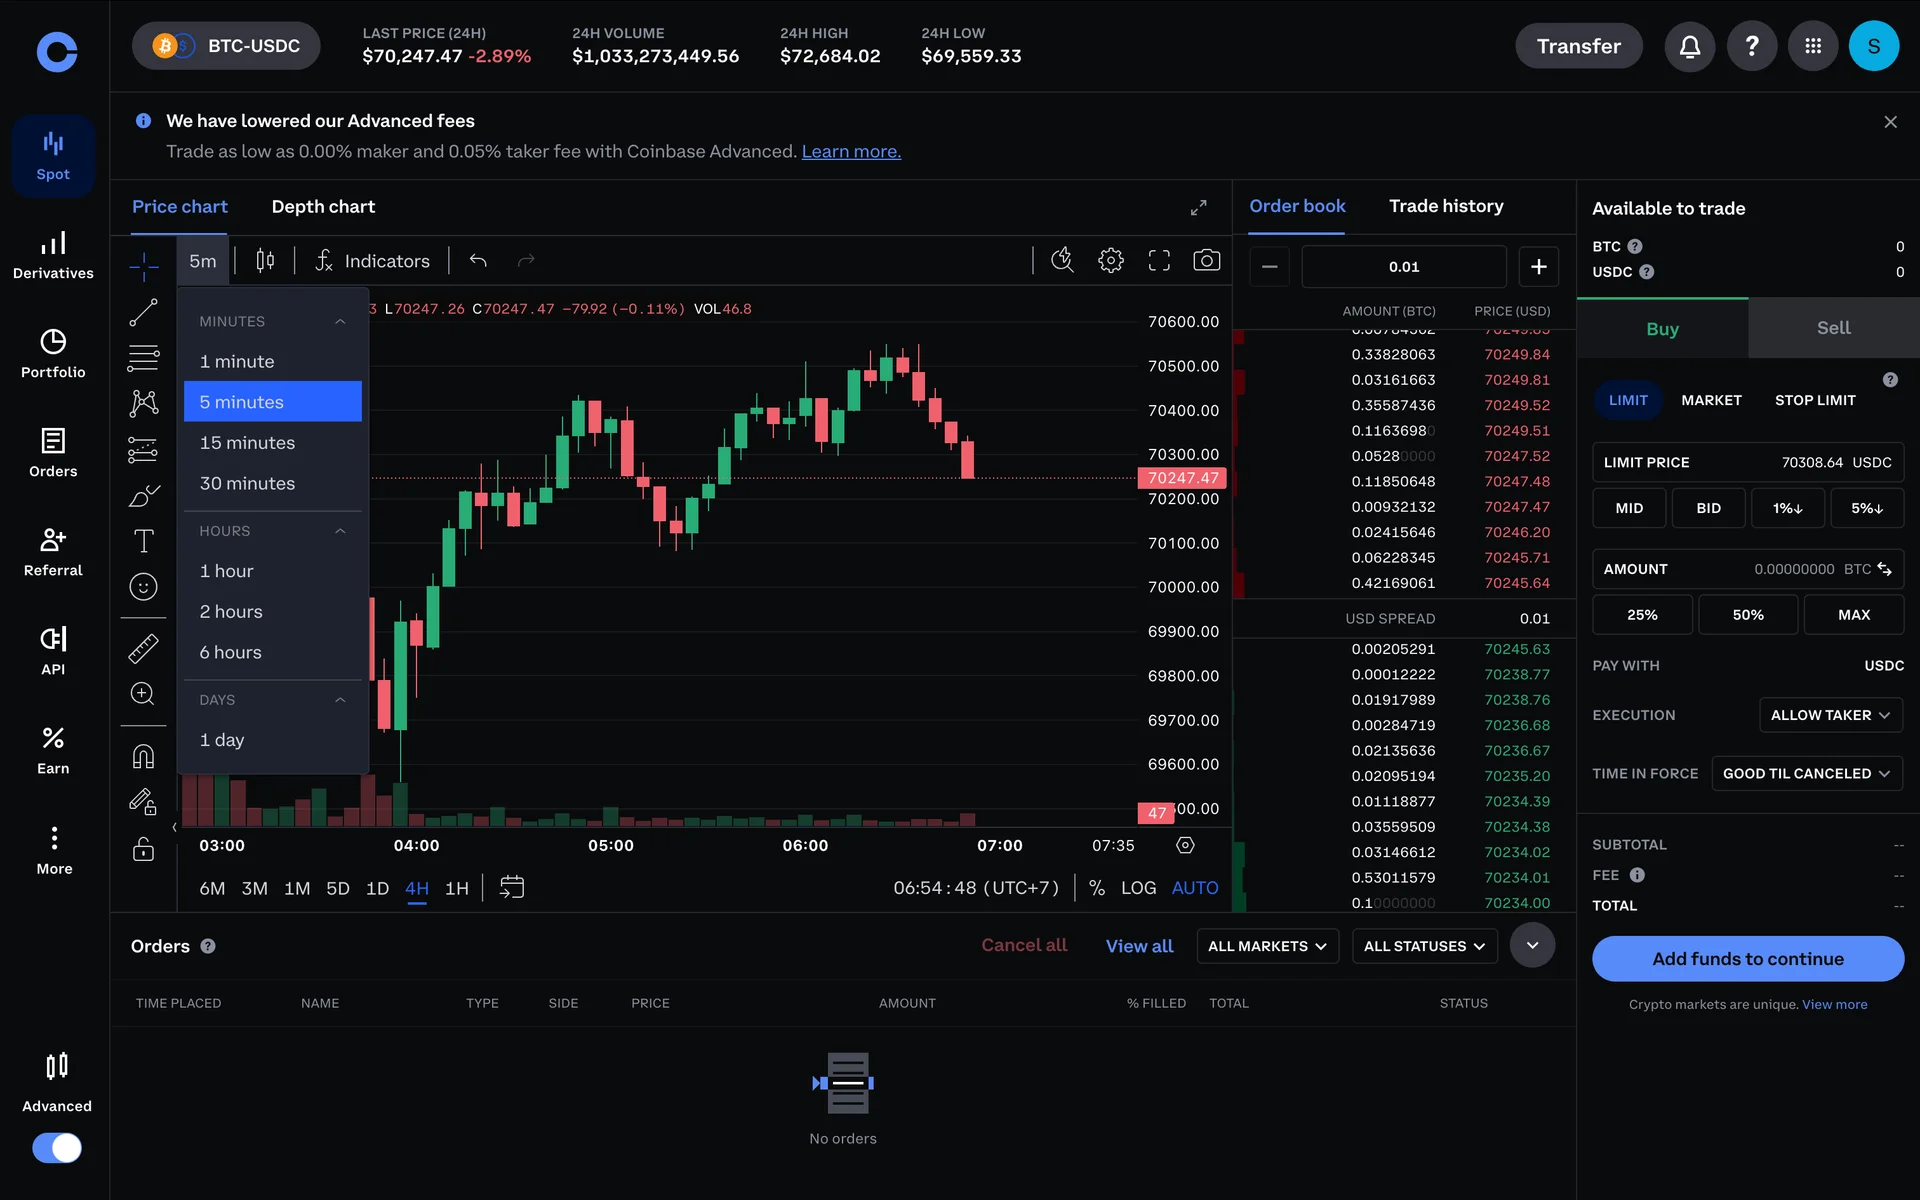Open the ALL MARKETS dropdown
Image resolution: width=1920 pixels, height=1200 pixels.
pyautogui.click(x=1267, y=946)
